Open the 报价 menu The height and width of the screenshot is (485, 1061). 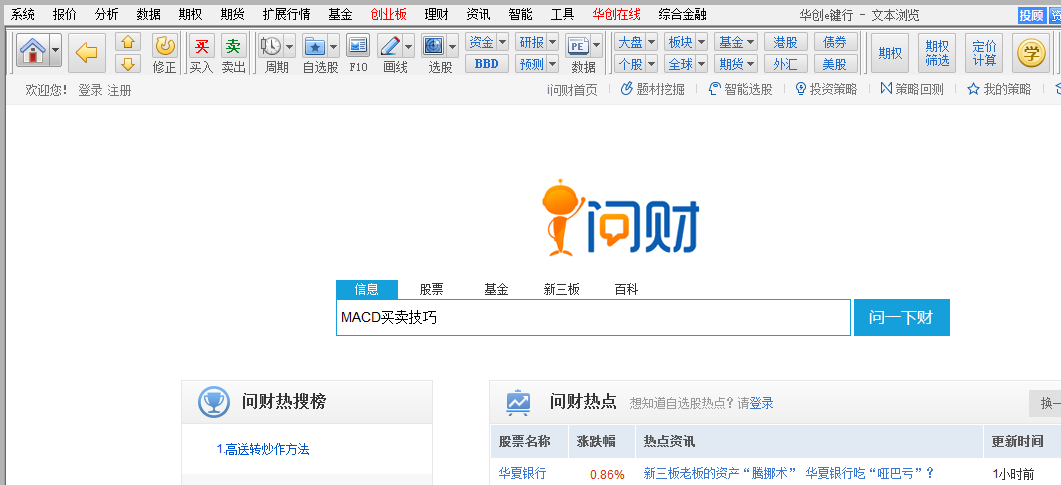pos(65,14)
